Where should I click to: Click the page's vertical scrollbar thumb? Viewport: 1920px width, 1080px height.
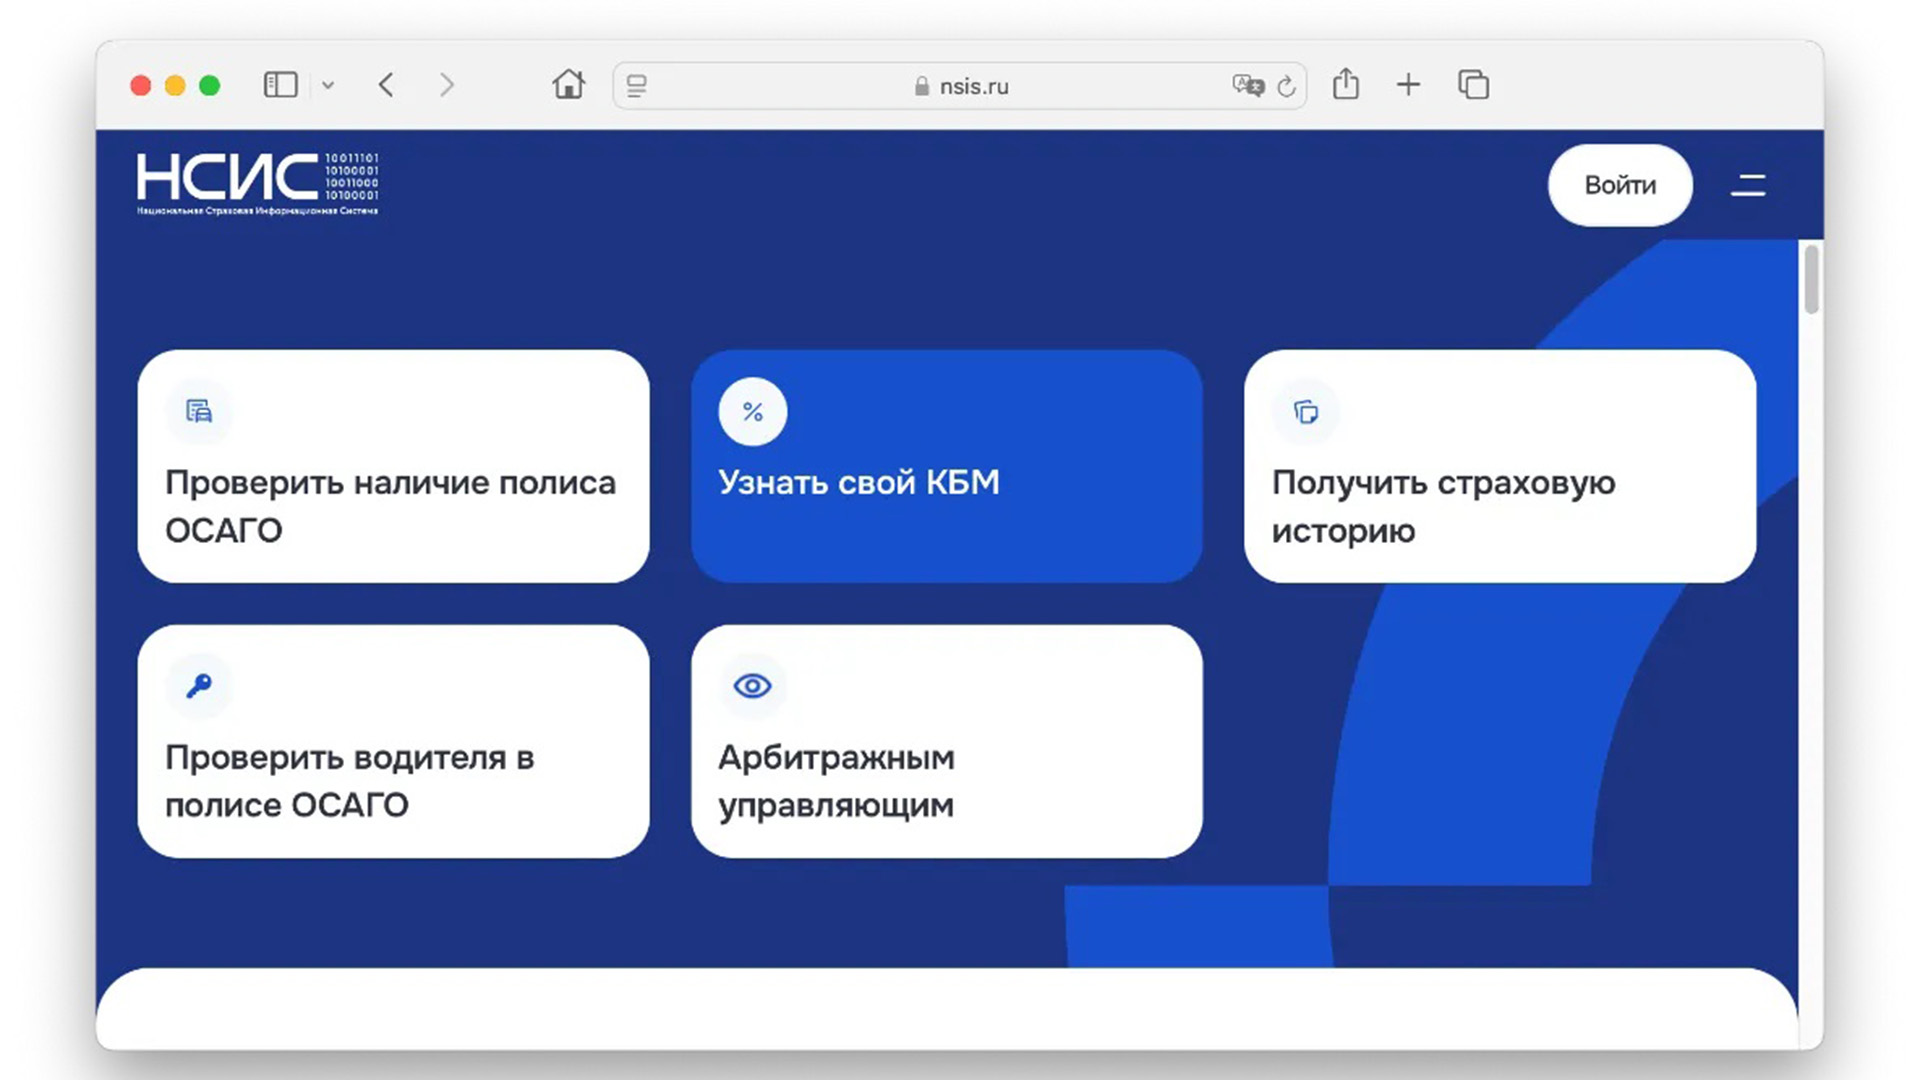[1811, 280]
